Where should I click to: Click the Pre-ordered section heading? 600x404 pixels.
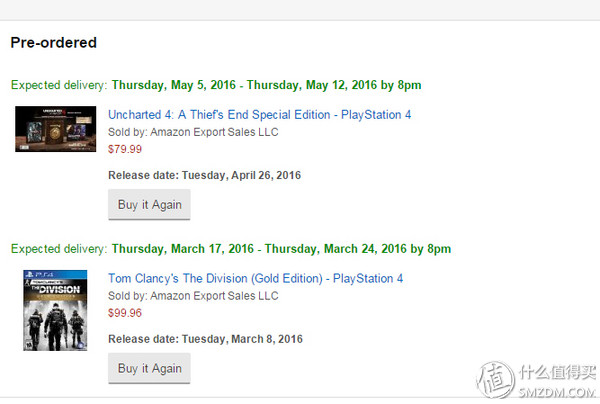click(x=53, y=43)
